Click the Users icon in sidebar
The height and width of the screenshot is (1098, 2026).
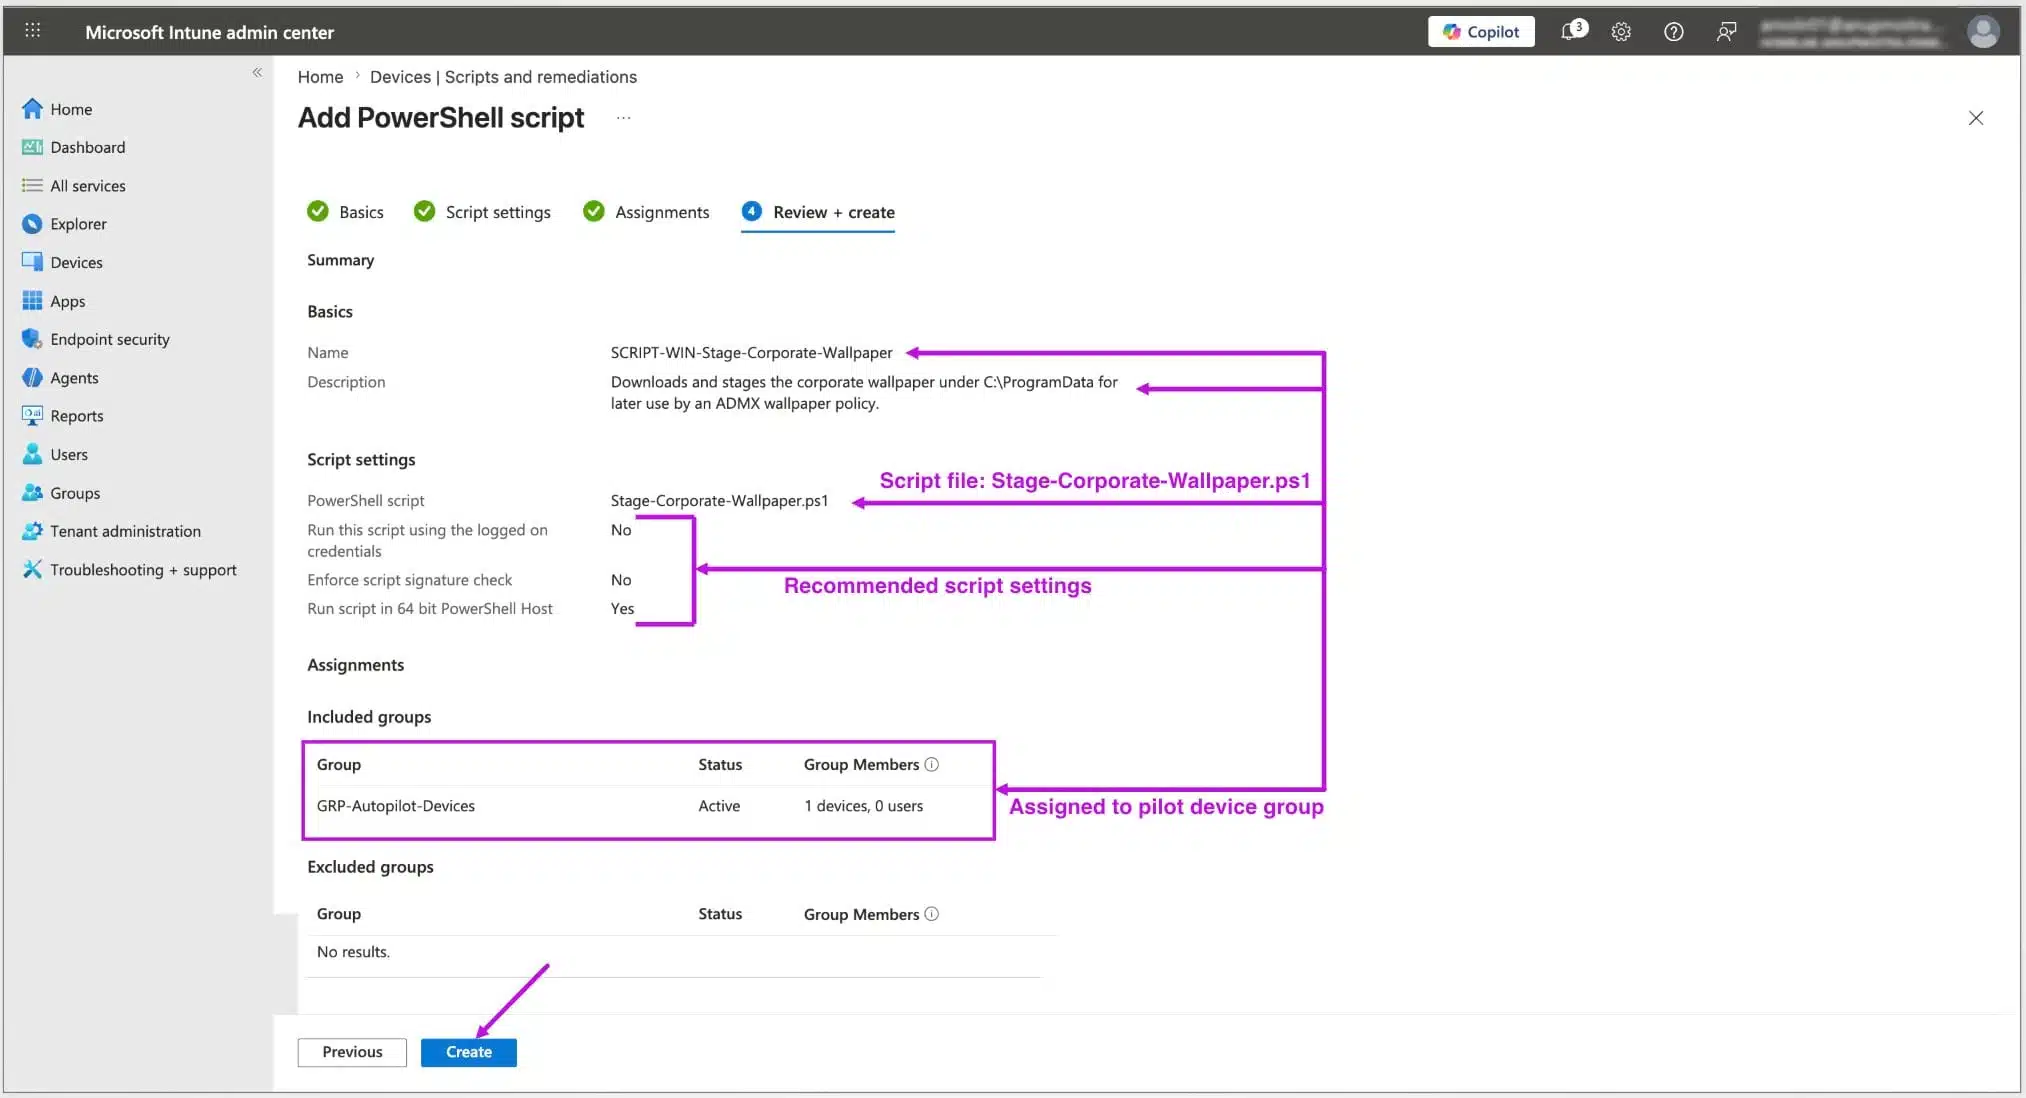(x=32, y=454)
